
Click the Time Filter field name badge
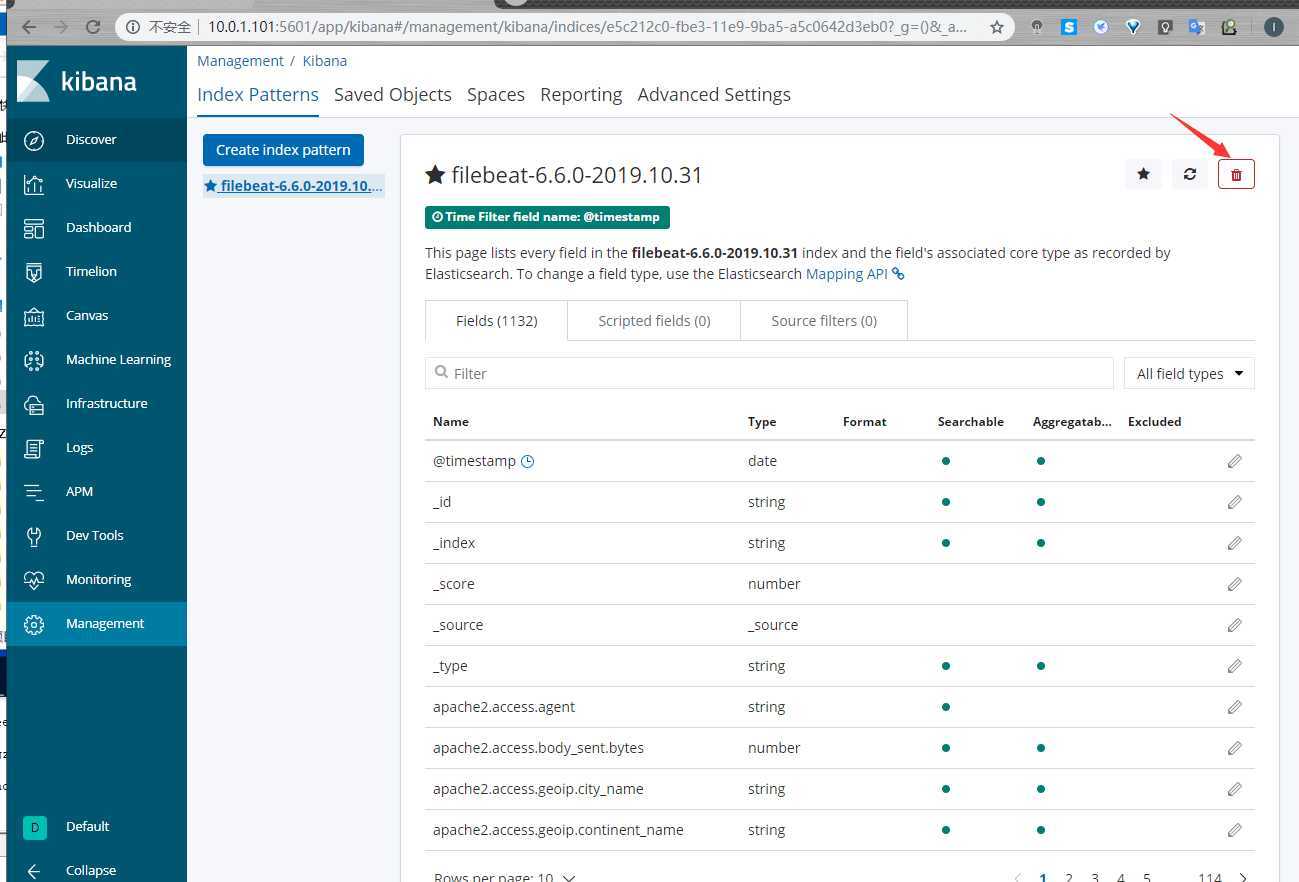547,217
